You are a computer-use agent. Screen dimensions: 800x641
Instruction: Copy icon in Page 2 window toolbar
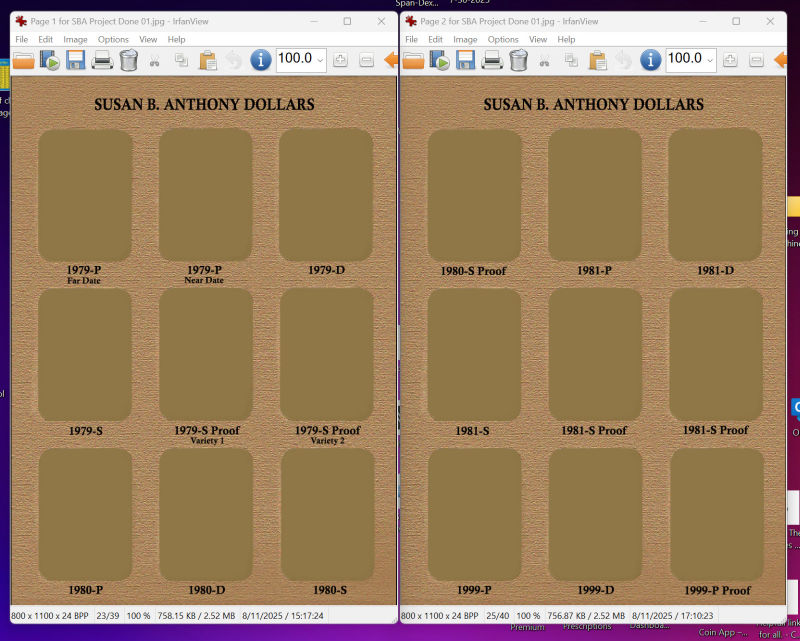[x=571, y=60]
